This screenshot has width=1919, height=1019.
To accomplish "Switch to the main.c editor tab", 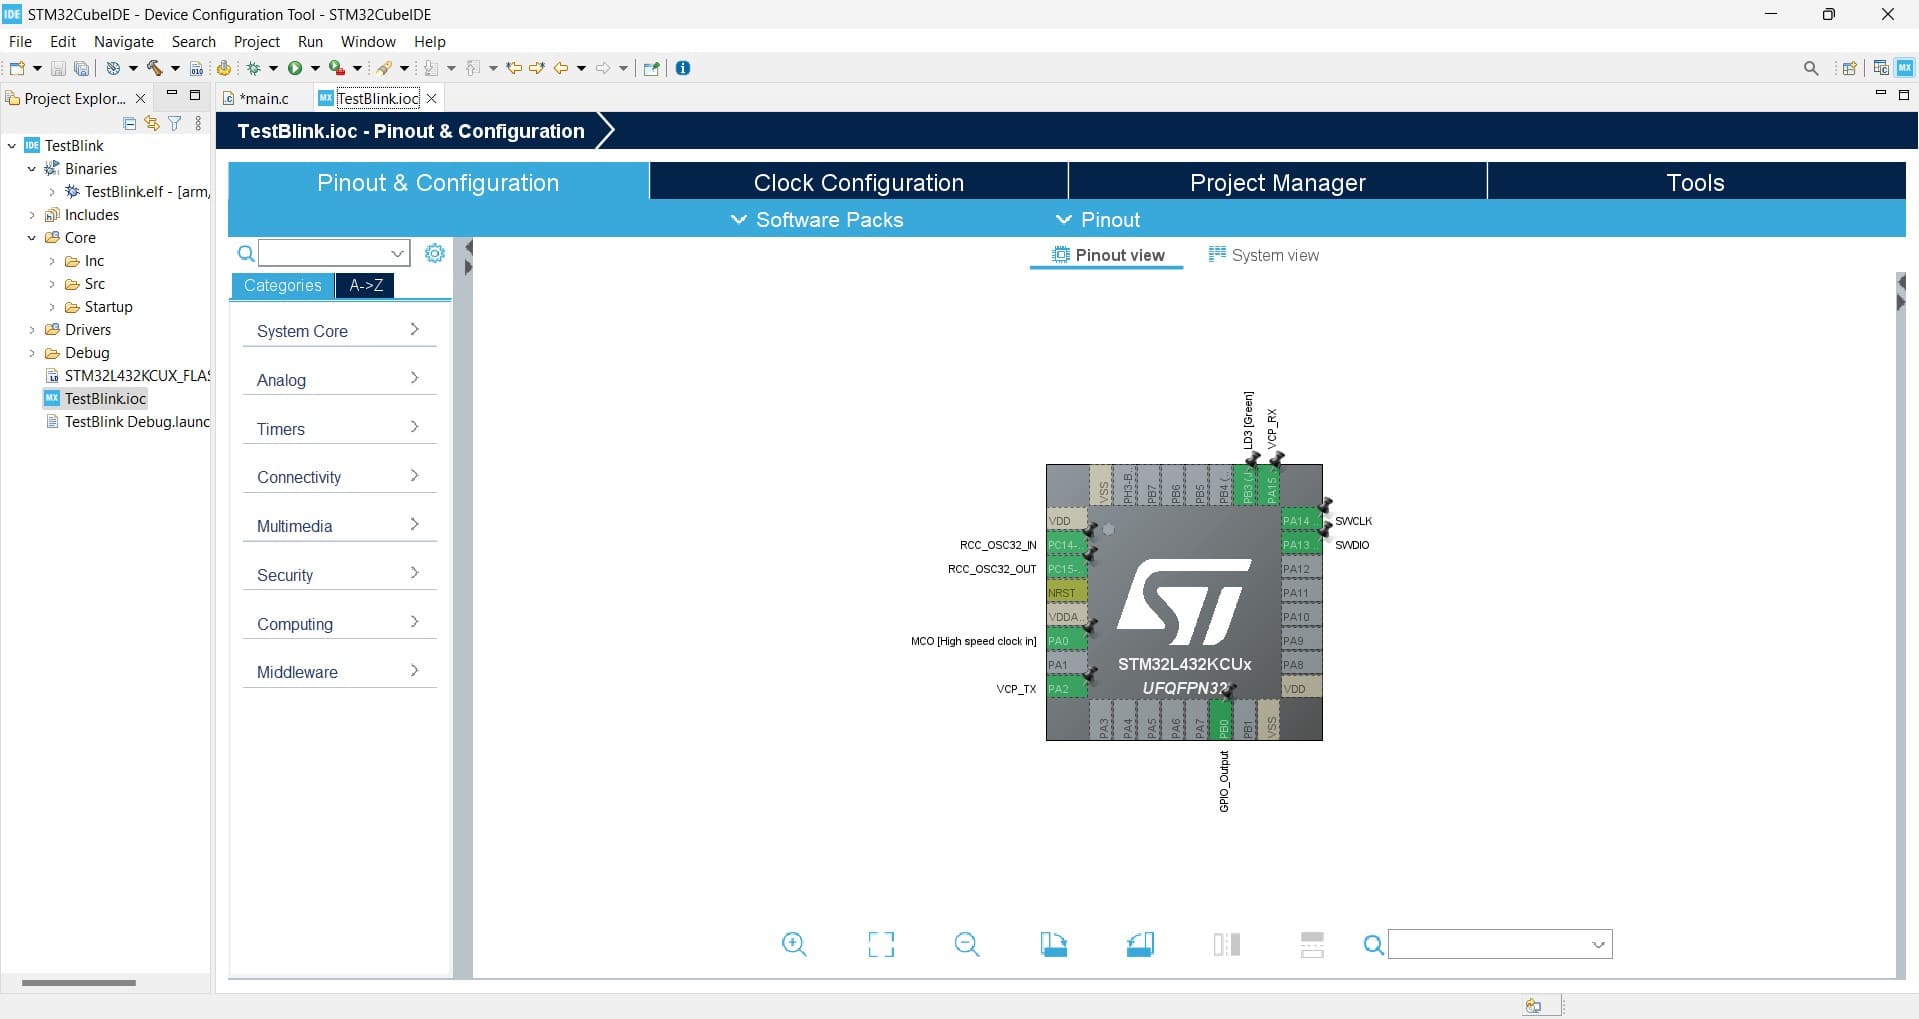I will (x=264, y=98).
